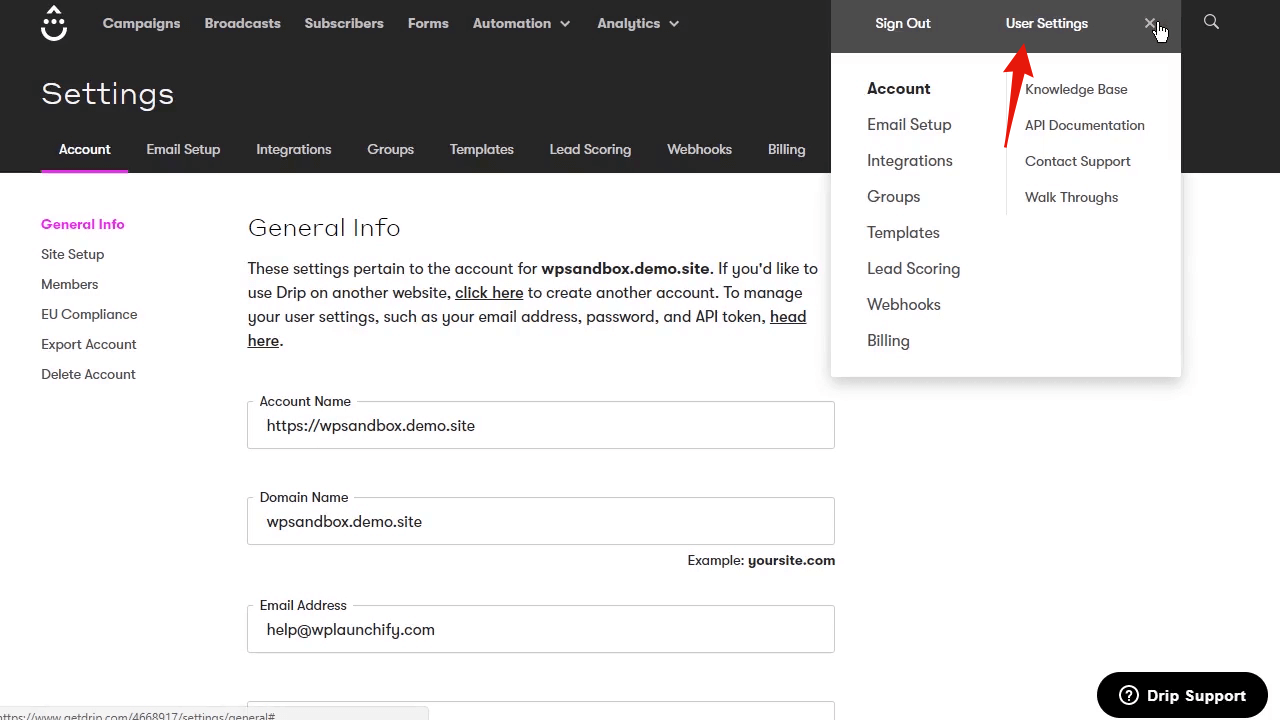Click the Account Name input field
The image size is (1280, 720).
[x=540, y=425]
